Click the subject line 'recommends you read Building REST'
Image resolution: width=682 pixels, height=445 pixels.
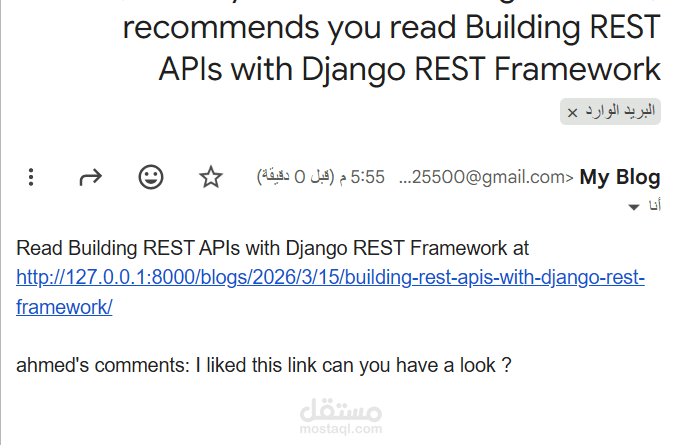click(391, 27)
